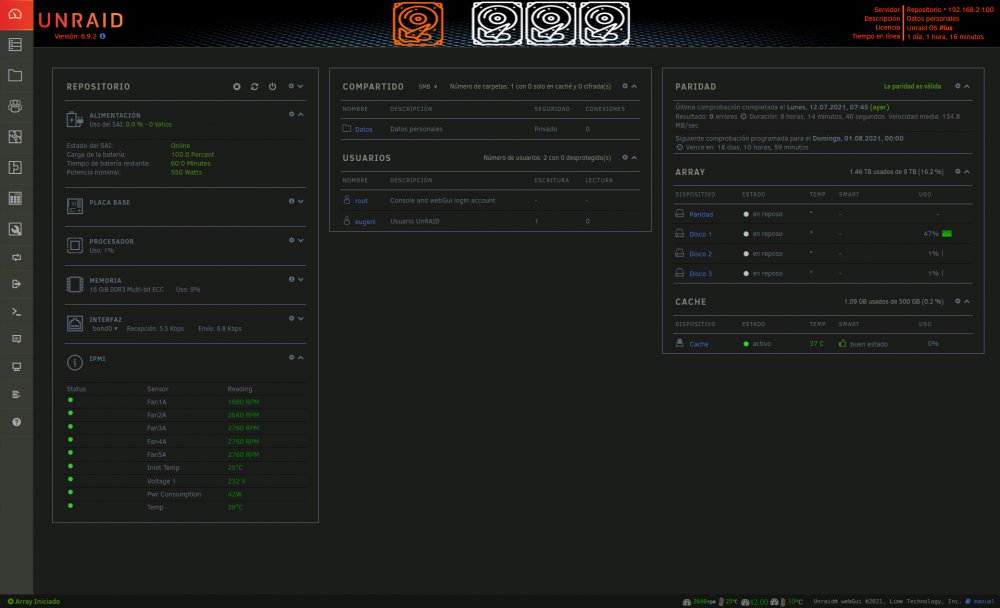Open Cache gear settings
Screen dimensions: 1000x608
[957, 301]
